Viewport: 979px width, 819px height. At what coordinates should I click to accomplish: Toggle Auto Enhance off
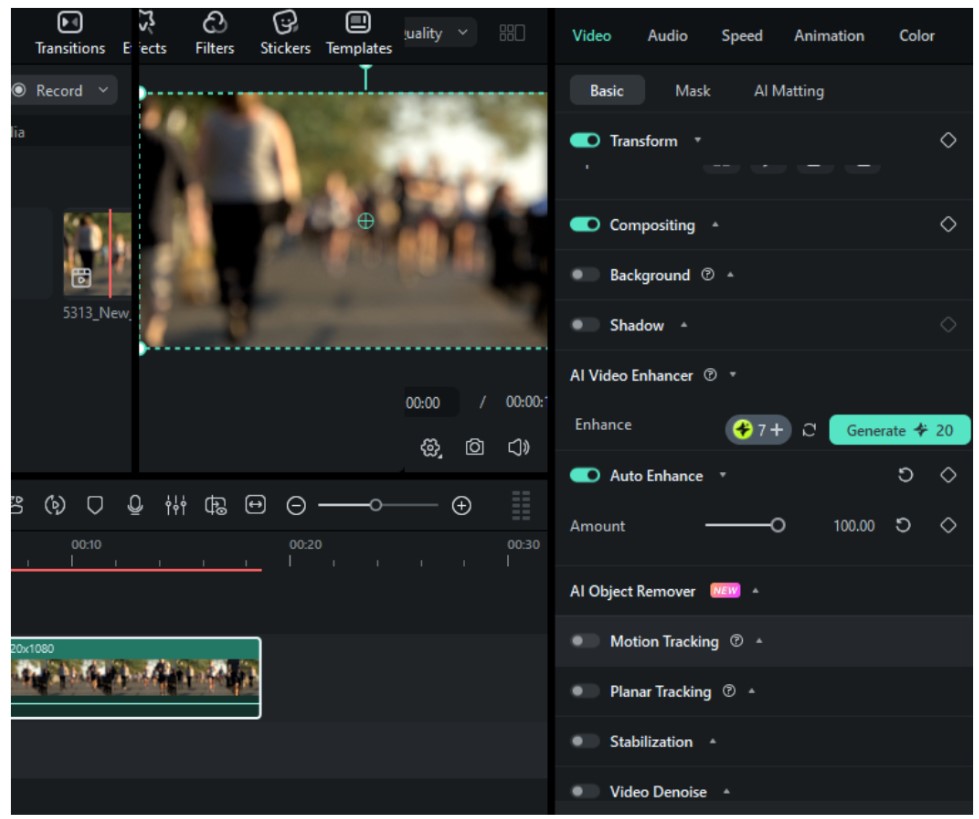585,476
